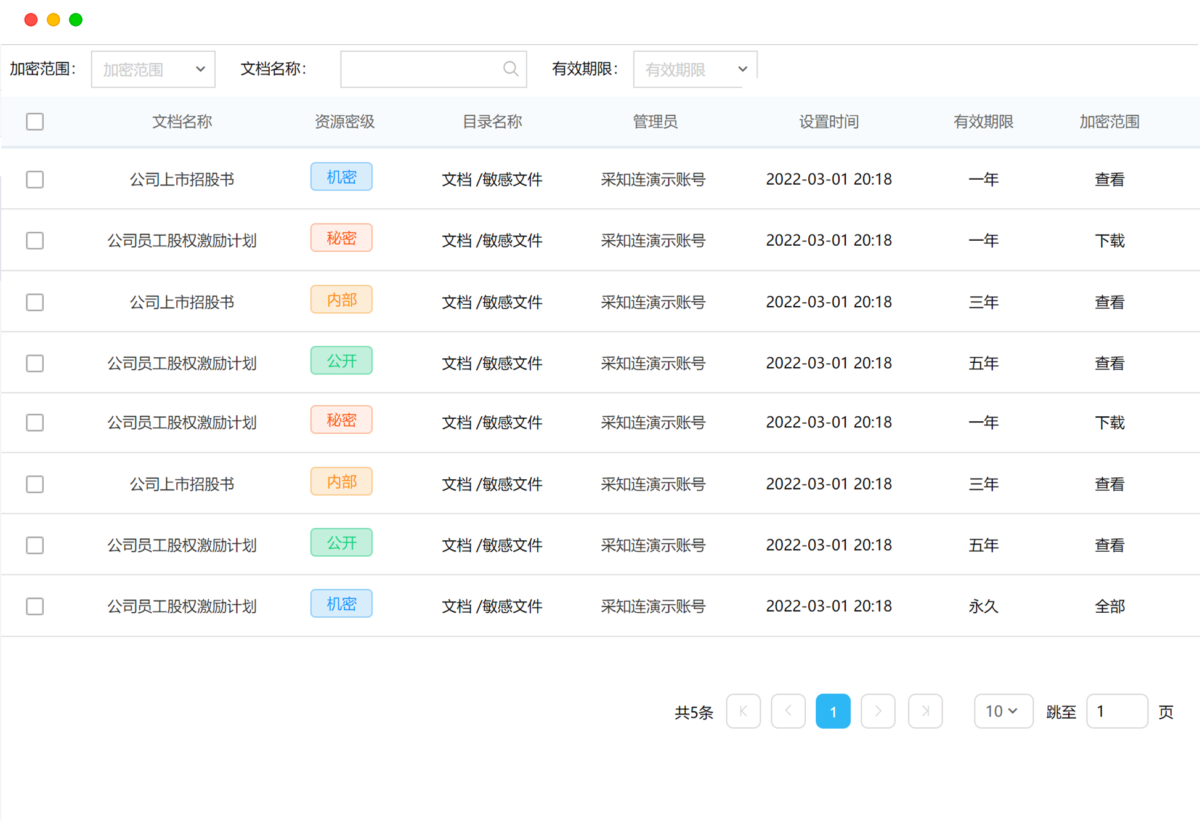Click the 全部 encryption scope cell
Image resolution: width=1200 pixels, height=829 pixels.
point(1110,606)
